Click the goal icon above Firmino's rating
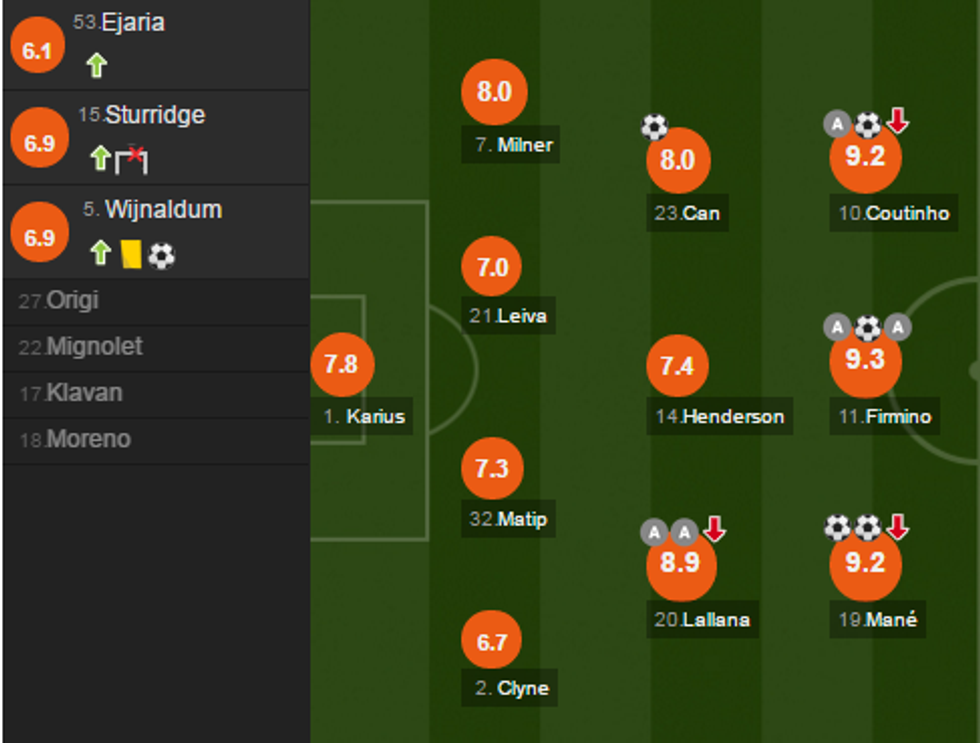 [867, 327]
